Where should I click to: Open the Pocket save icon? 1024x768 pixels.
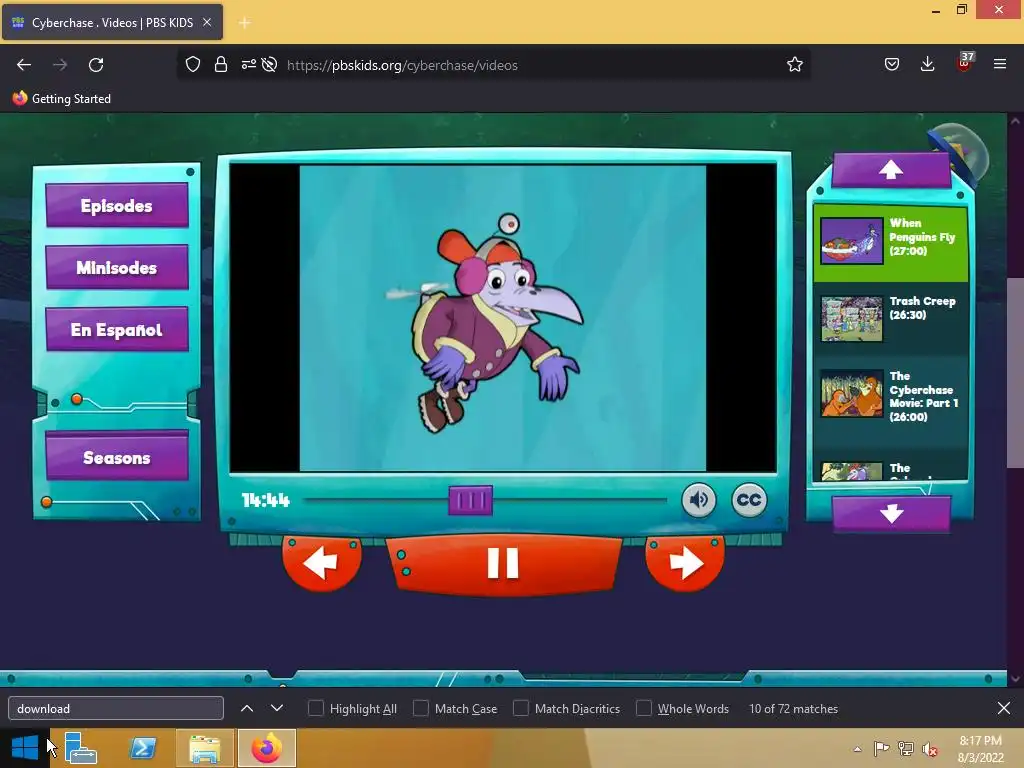pyautogui.click(x=891, y=64)
